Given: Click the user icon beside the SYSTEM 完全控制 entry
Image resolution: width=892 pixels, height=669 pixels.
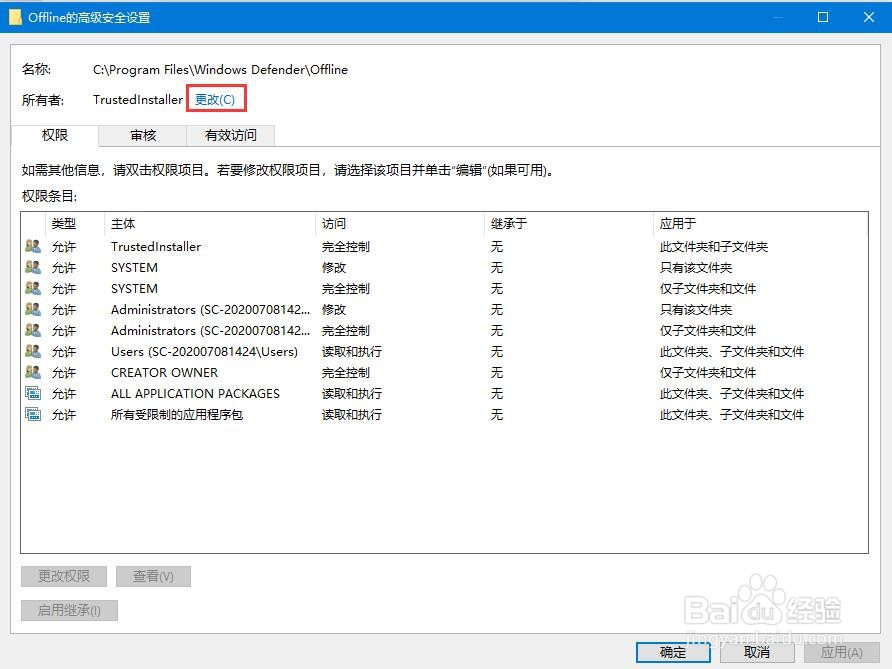Looking at the screenshot, I should pos(33,288).
